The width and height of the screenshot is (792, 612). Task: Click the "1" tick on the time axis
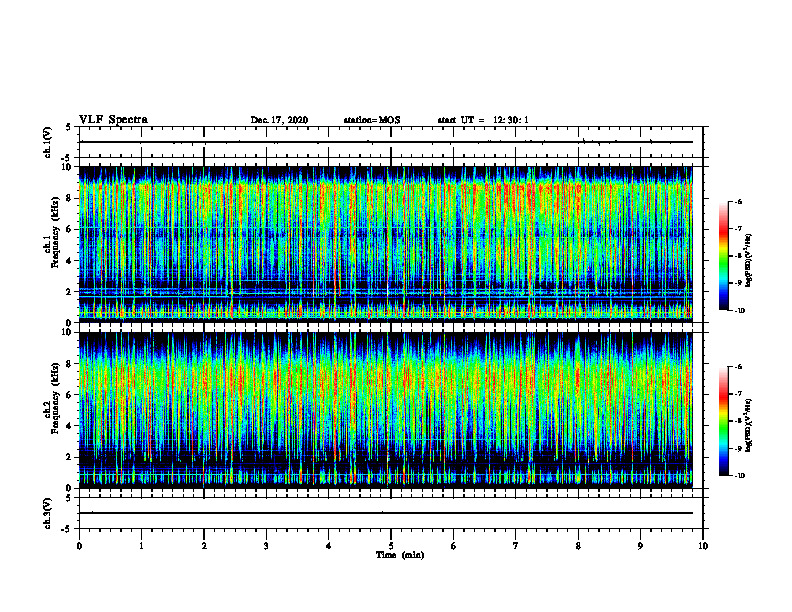141,546
